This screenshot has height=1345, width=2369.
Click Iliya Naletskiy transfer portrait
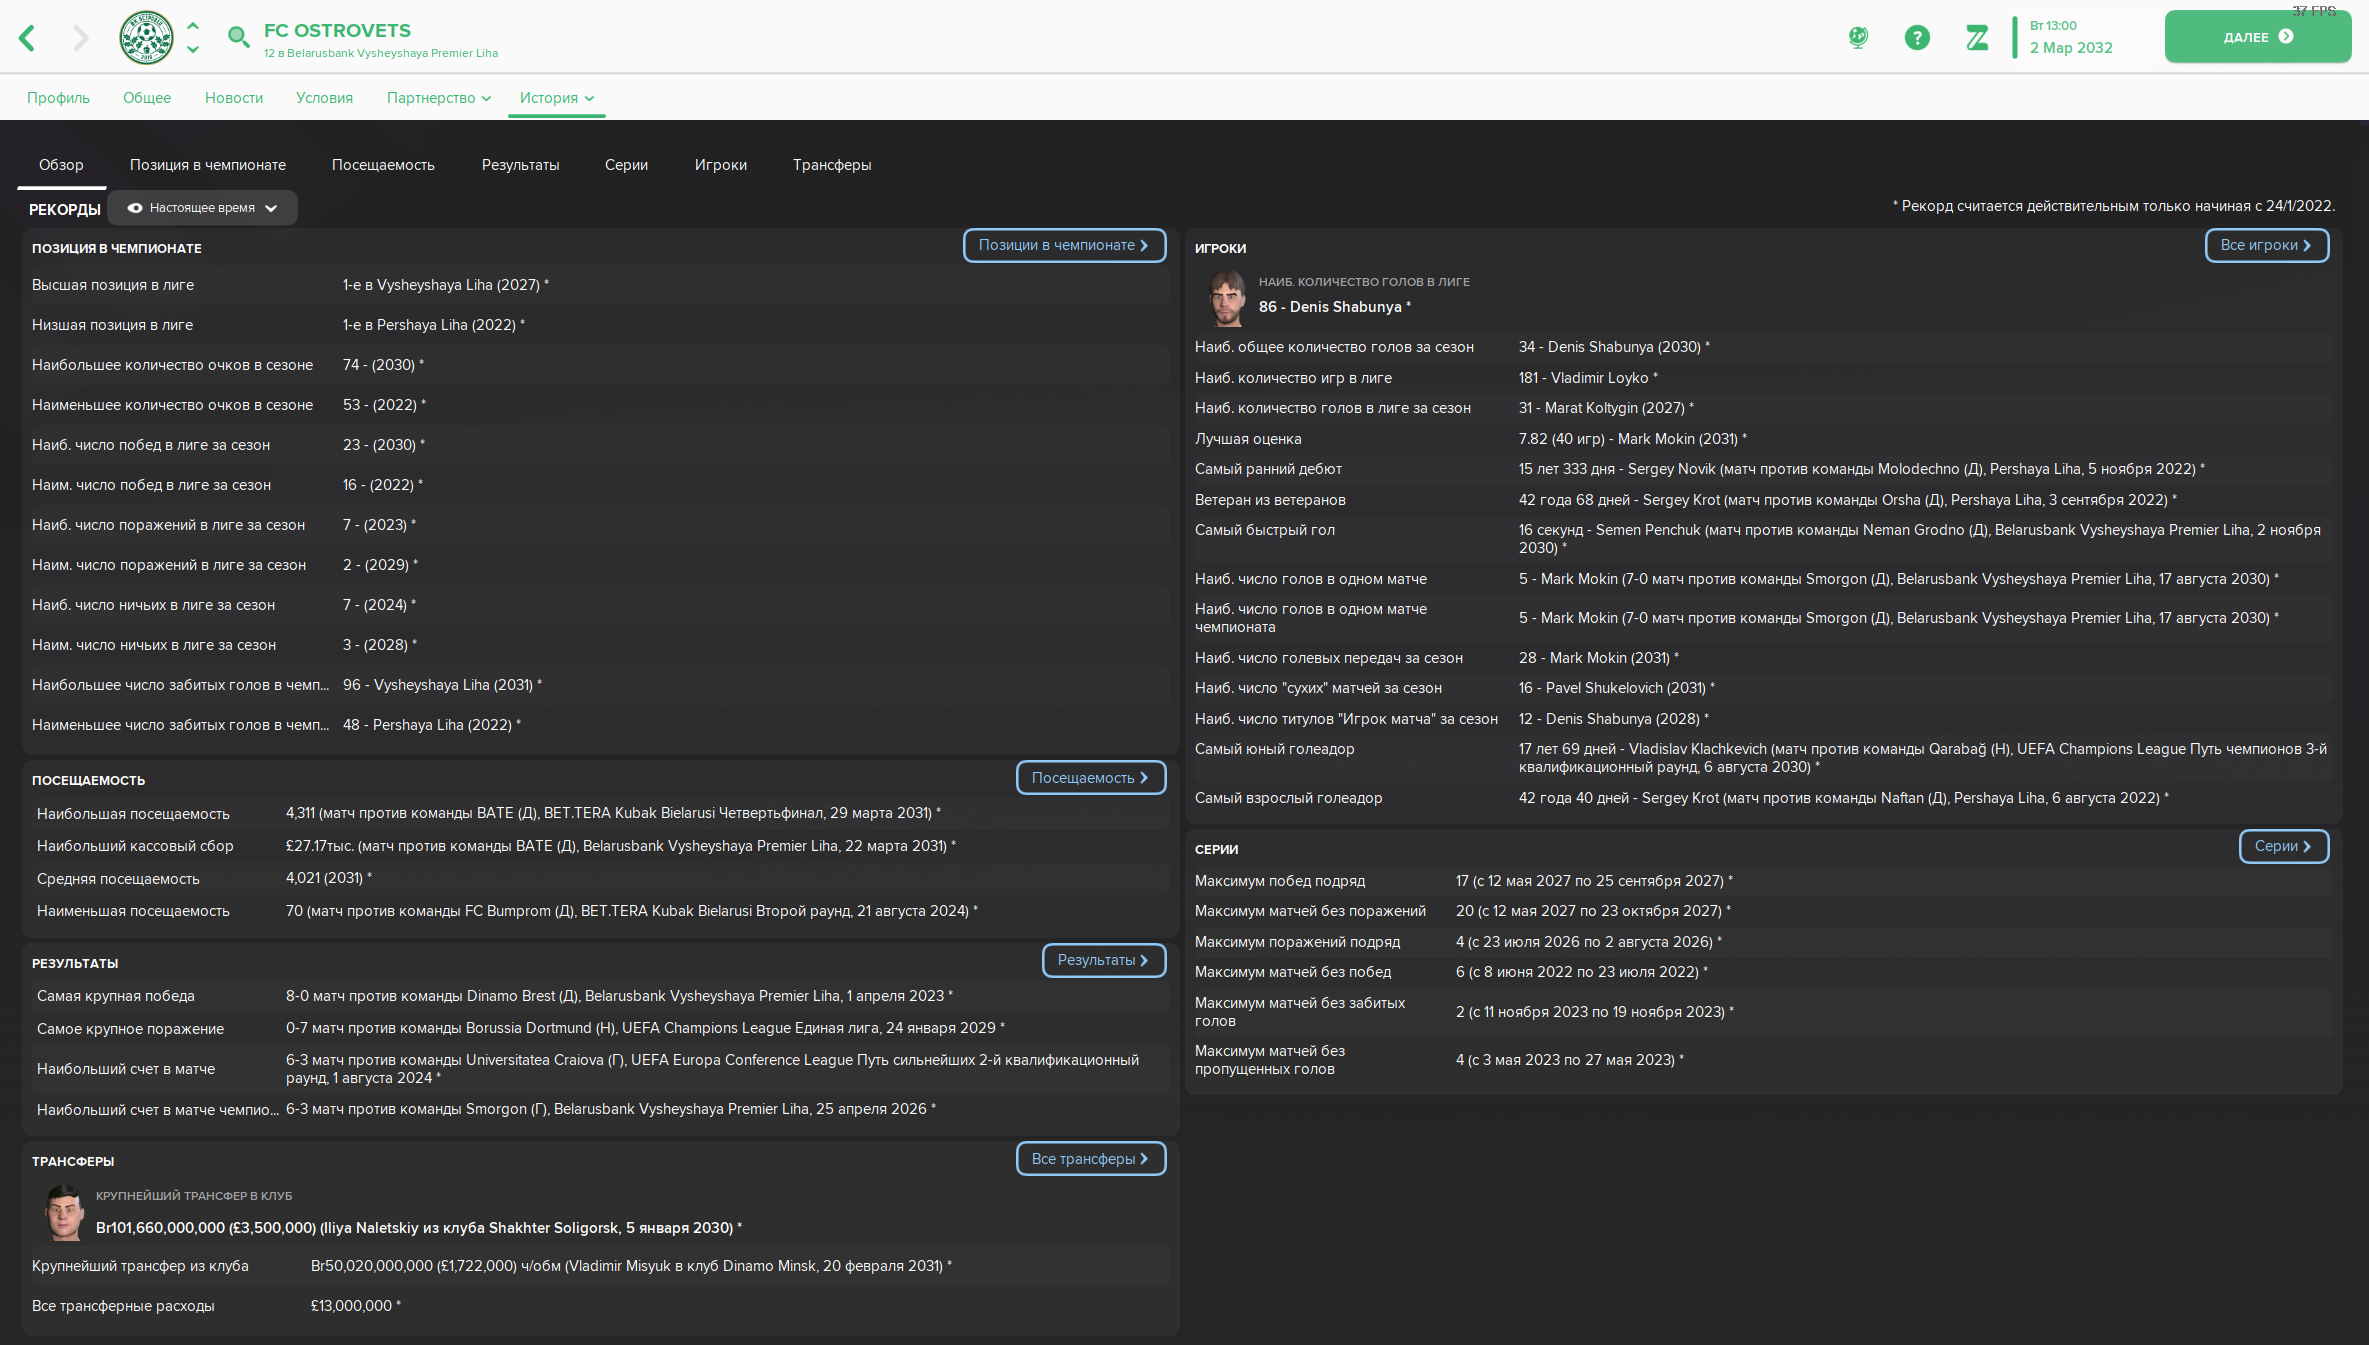tap(64, 1213)
